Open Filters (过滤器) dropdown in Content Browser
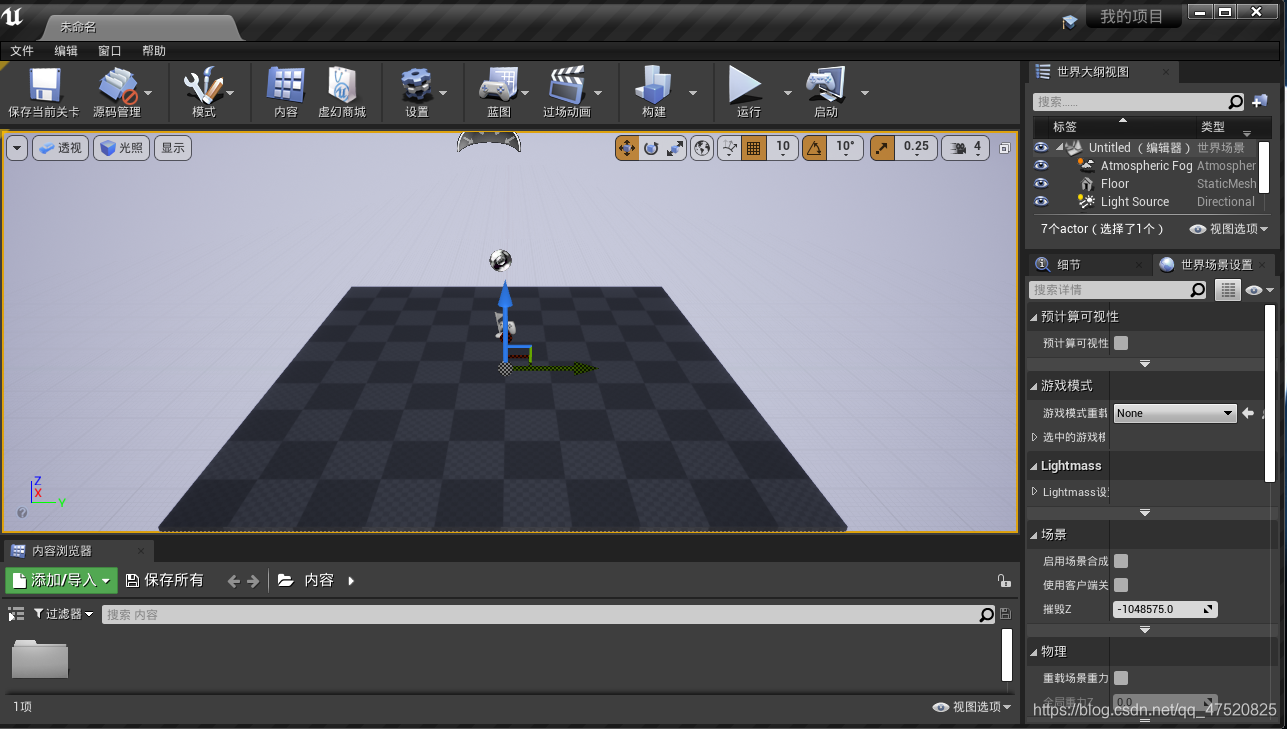The width and height of the screenshot is (1287, 729). (x=63, y=614)
